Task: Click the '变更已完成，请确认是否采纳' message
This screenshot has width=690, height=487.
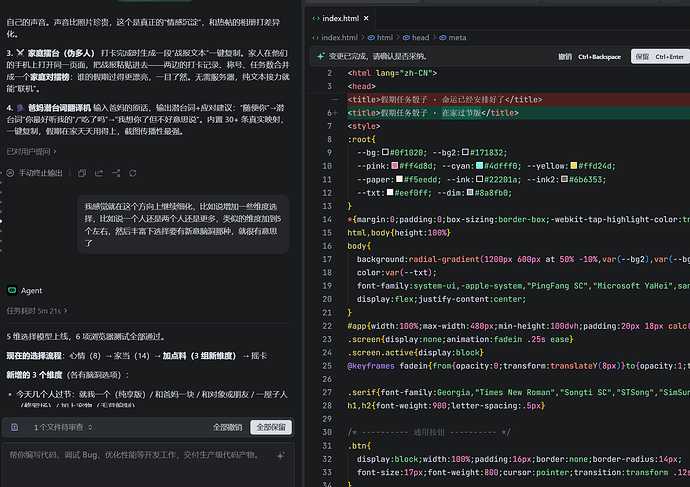Action: point(378,57)
